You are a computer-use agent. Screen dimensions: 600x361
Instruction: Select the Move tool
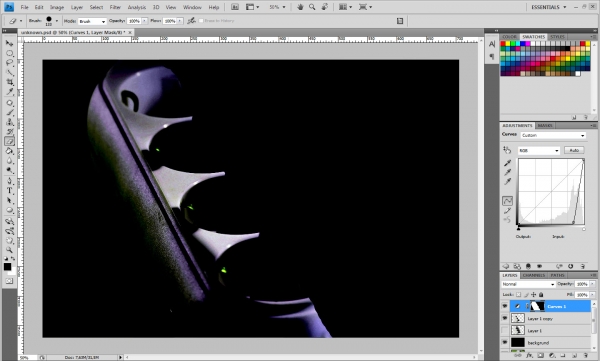pos(10,43)
